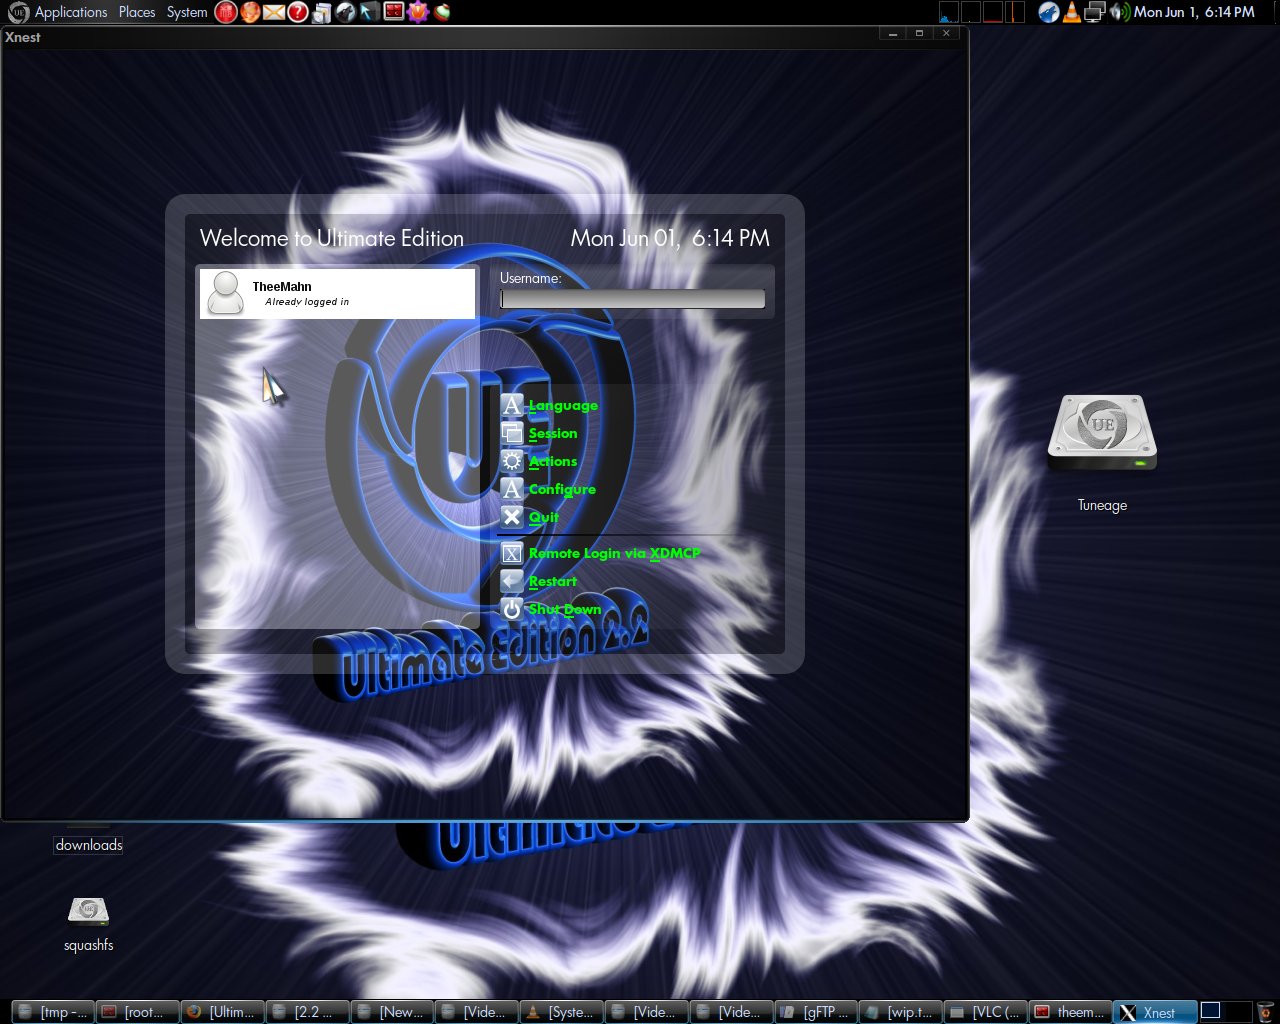Open the Actions menu in greeter

(553, 461)
